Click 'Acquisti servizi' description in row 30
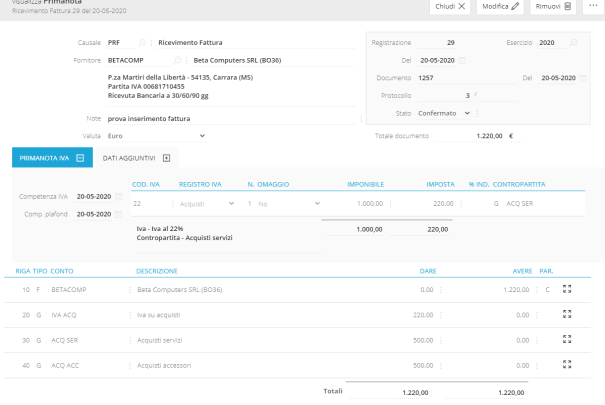Image resolution: width=605 pixels, height=405 pixels. click(159, 340)
